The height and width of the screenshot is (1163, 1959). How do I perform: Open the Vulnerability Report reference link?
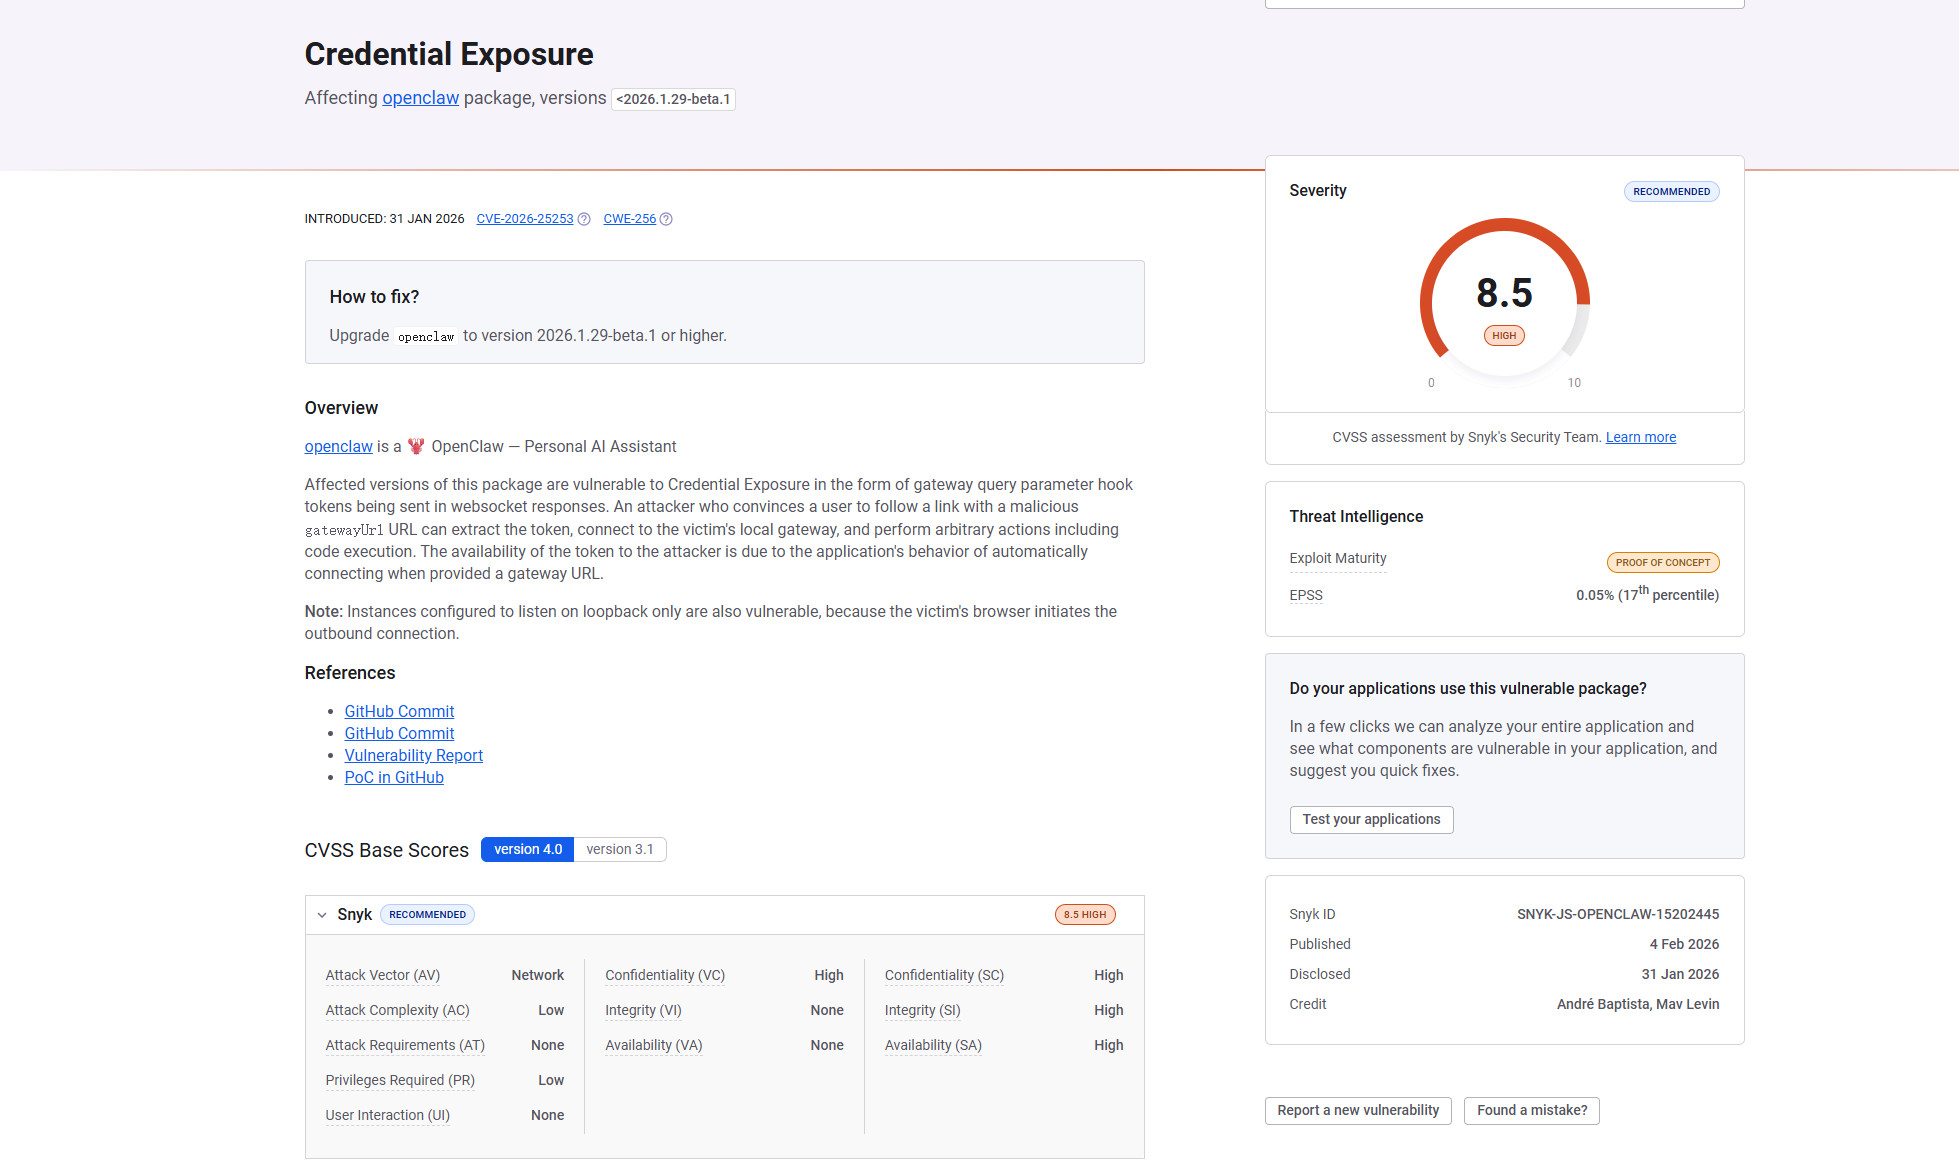point(413,755)
